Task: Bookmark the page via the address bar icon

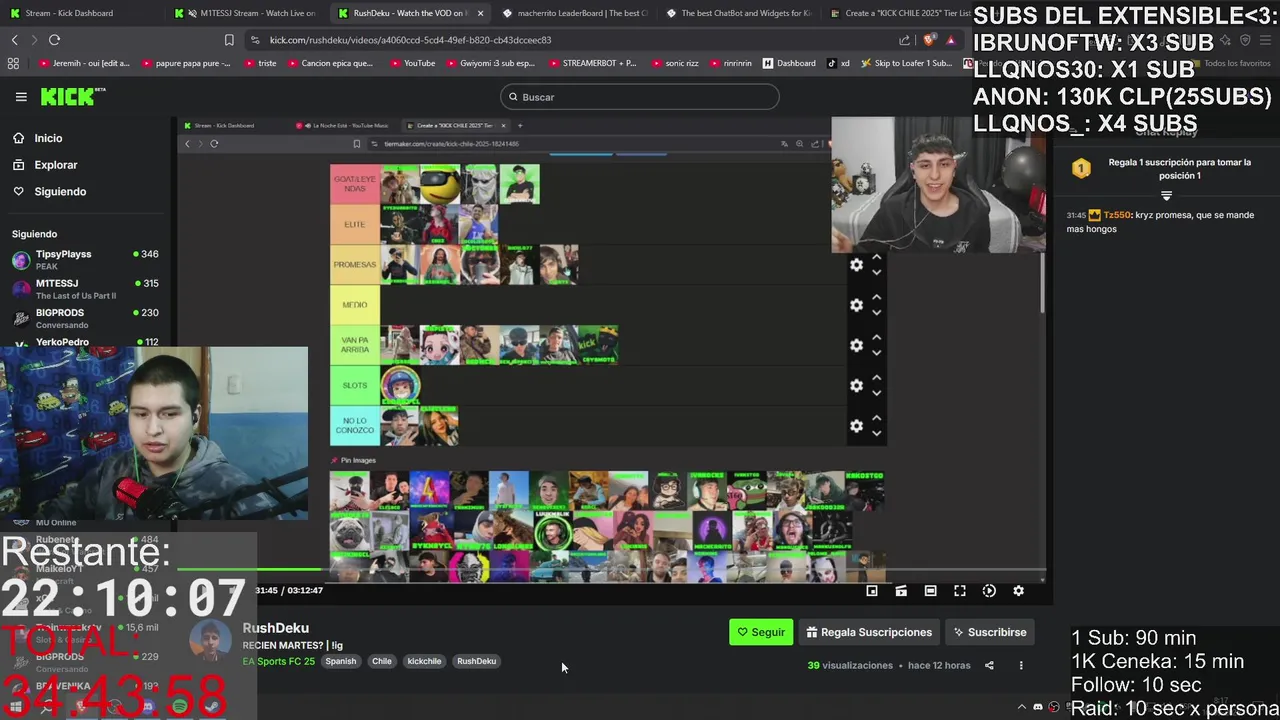Action: pos(229,40)
